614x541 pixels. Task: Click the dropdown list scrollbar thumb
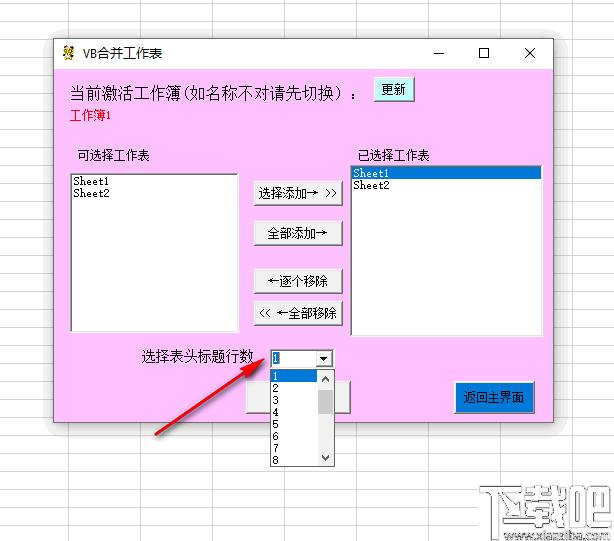coord(325,402)
